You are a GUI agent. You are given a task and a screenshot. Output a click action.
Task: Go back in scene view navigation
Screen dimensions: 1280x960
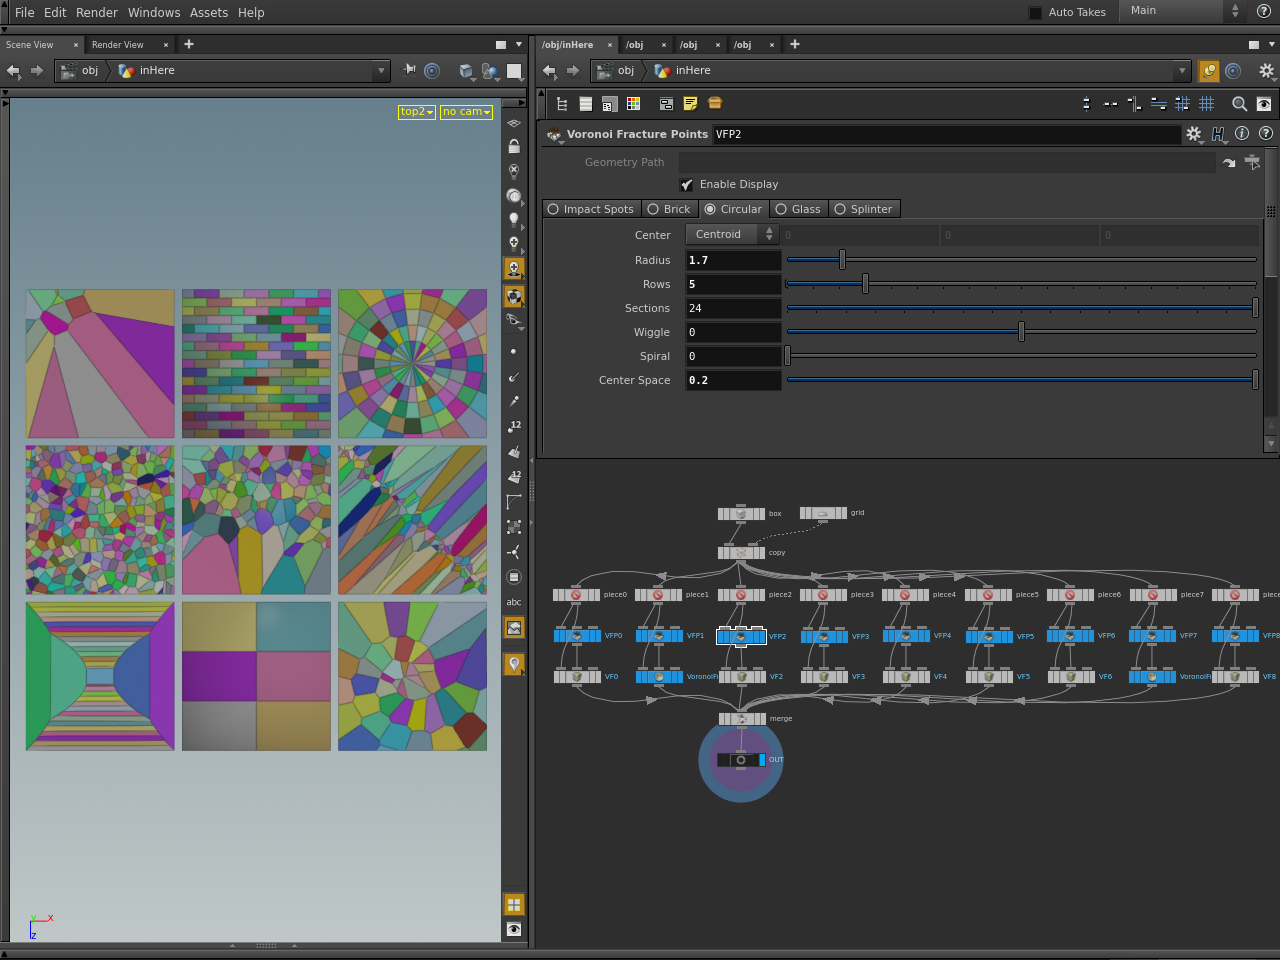click(x=13, y=71)
